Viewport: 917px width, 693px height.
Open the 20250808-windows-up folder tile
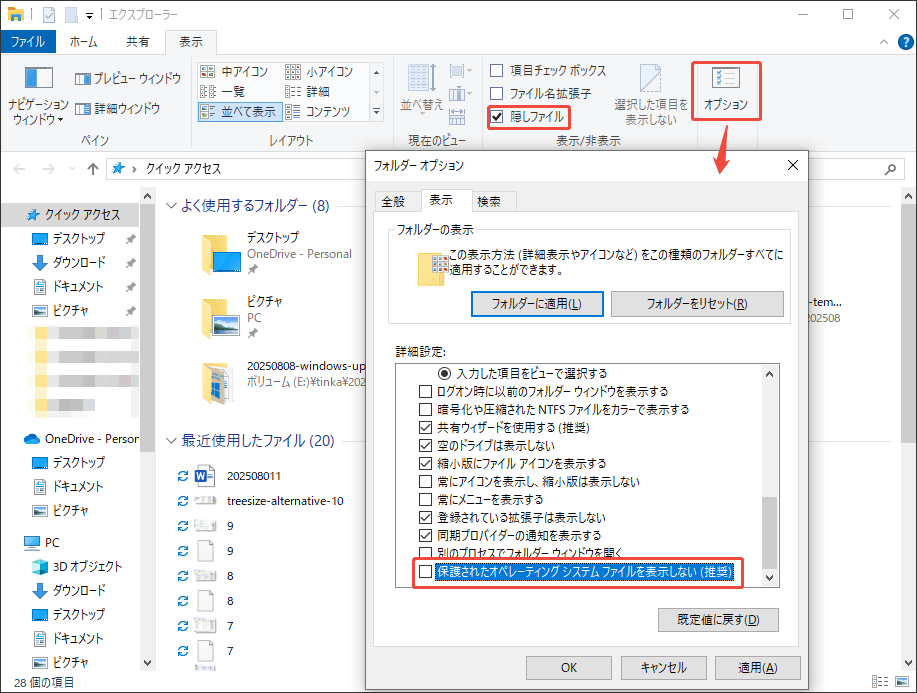coord(283,382)
